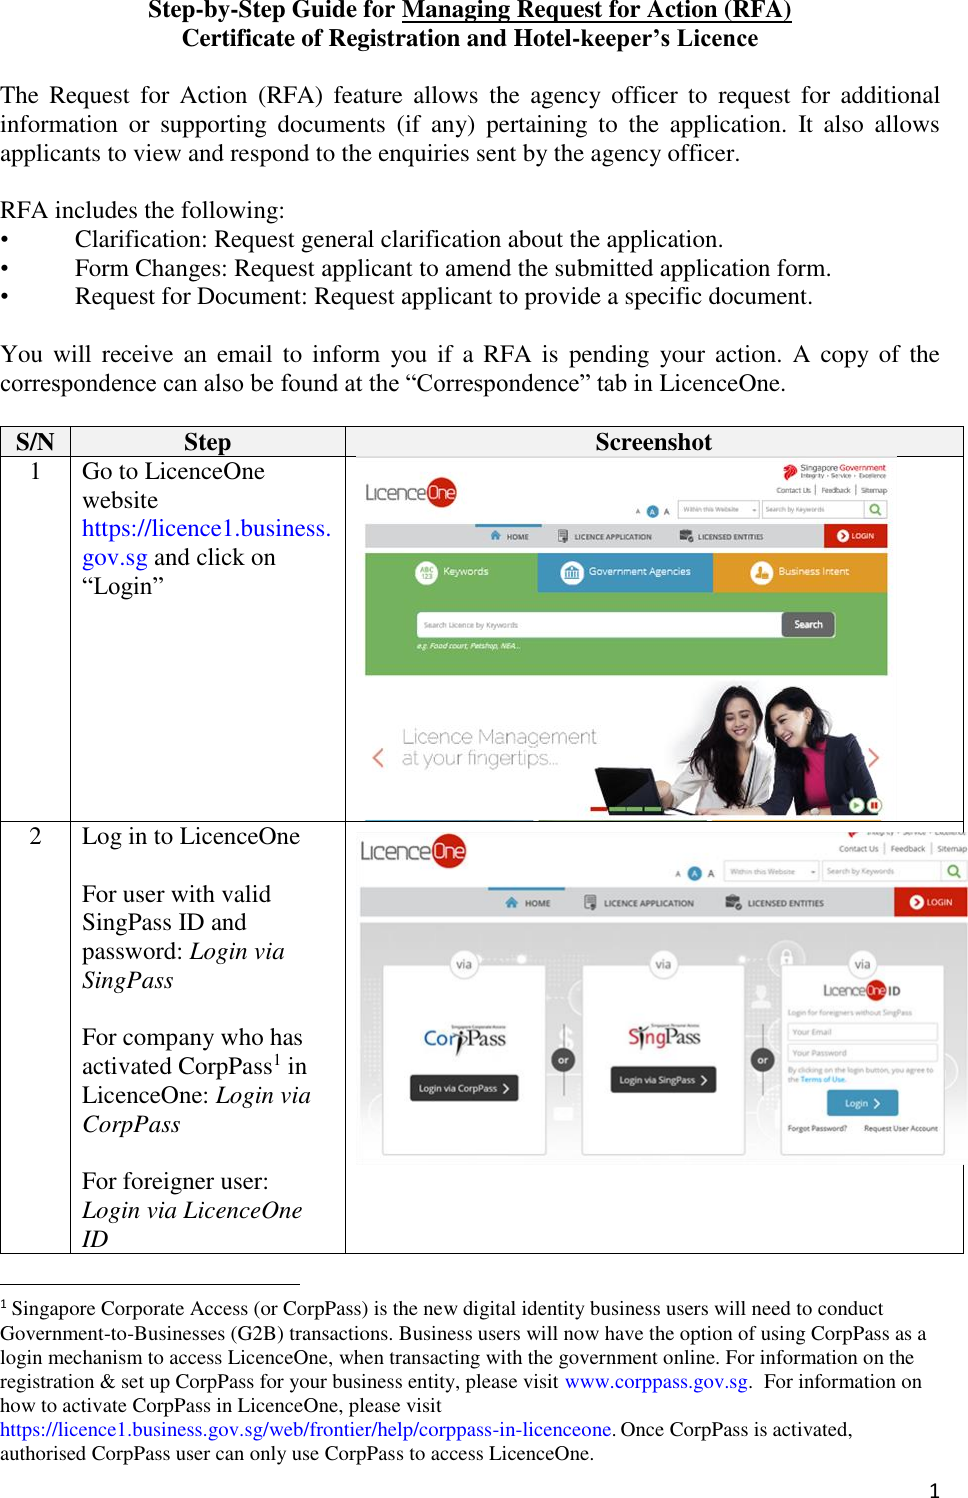
Task: Select the red LOGIN menu item
Action: (x=858, y=536)
